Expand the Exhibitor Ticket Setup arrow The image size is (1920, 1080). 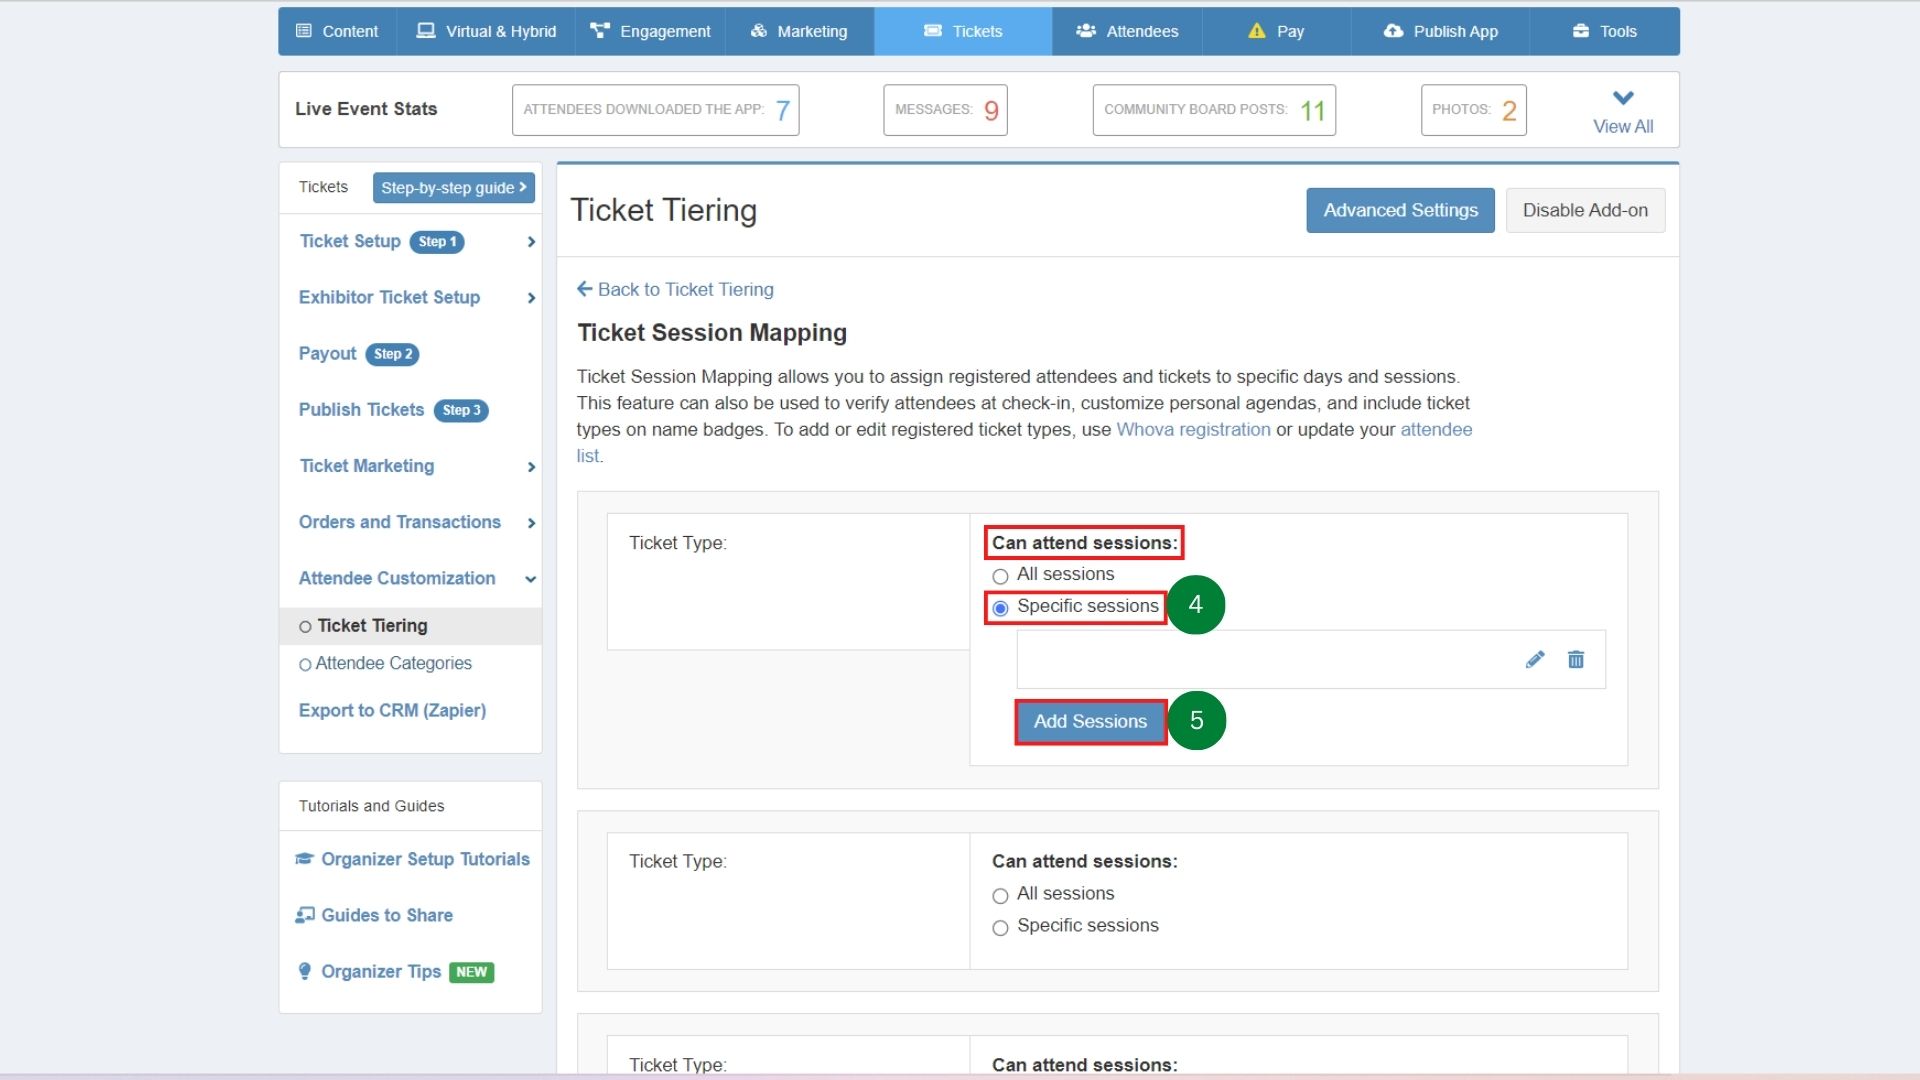click(x=531, y=298)
